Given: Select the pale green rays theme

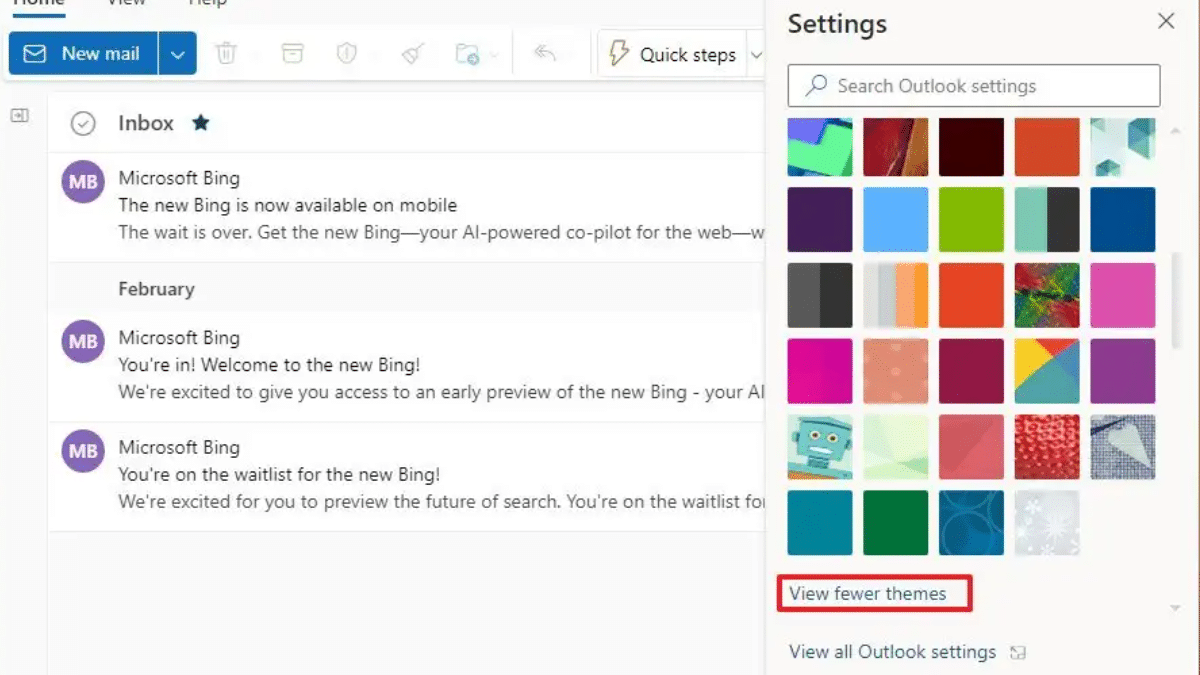Looking at the screenshot, I should 896,447.
